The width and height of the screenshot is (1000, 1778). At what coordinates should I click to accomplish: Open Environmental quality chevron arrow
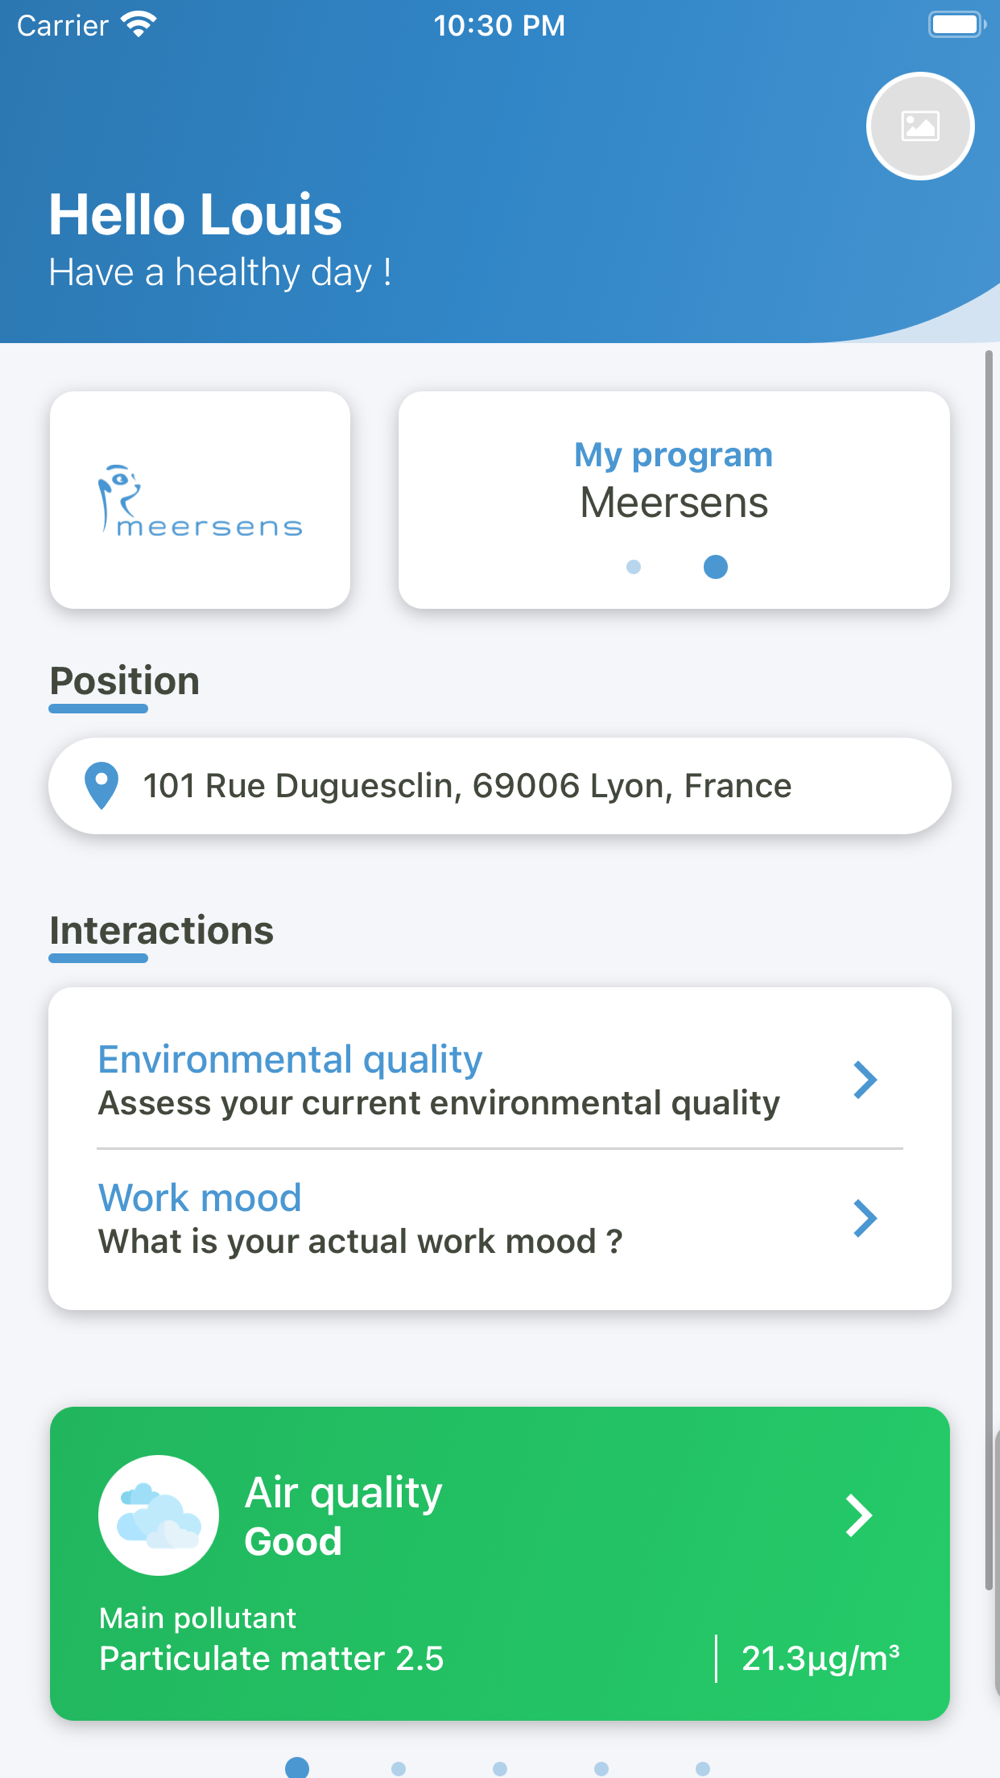coord(865,1080)
